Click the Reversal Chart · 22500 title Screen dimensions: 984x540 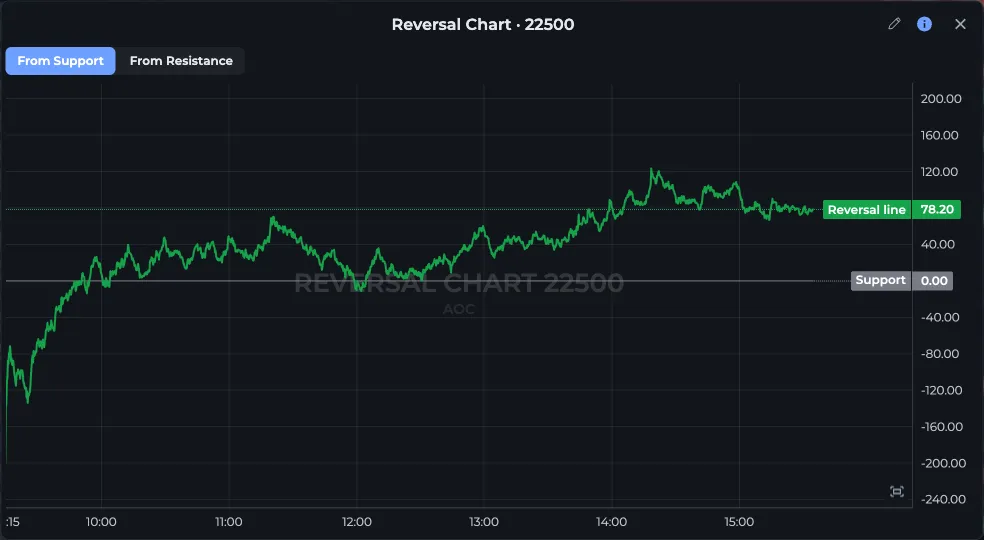tap(483, 24)
